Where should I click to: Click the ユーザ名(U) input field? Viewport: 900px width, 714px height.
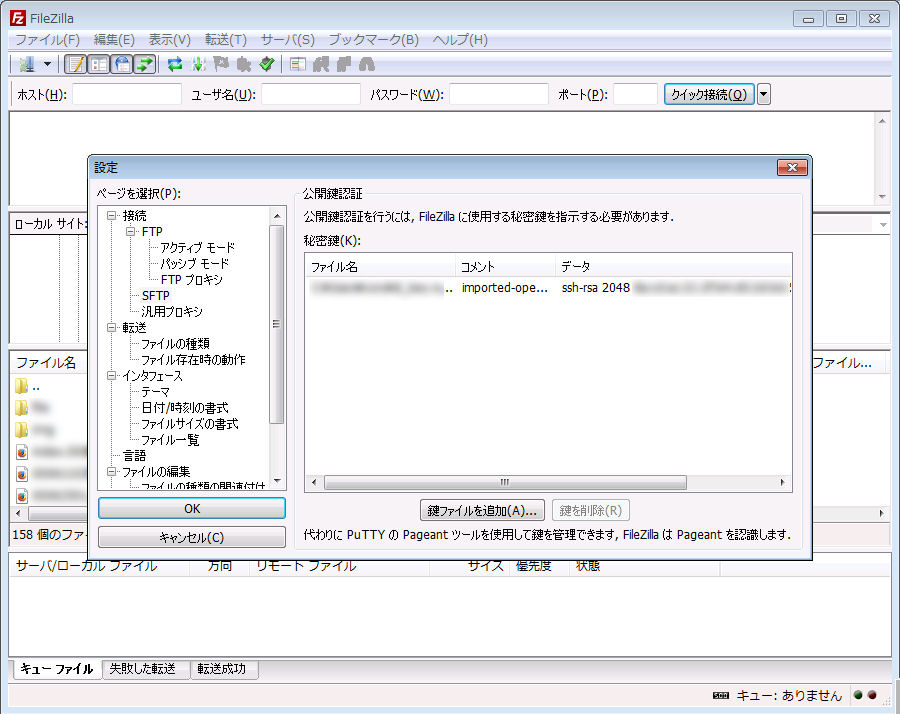click(x=311, y=94)
